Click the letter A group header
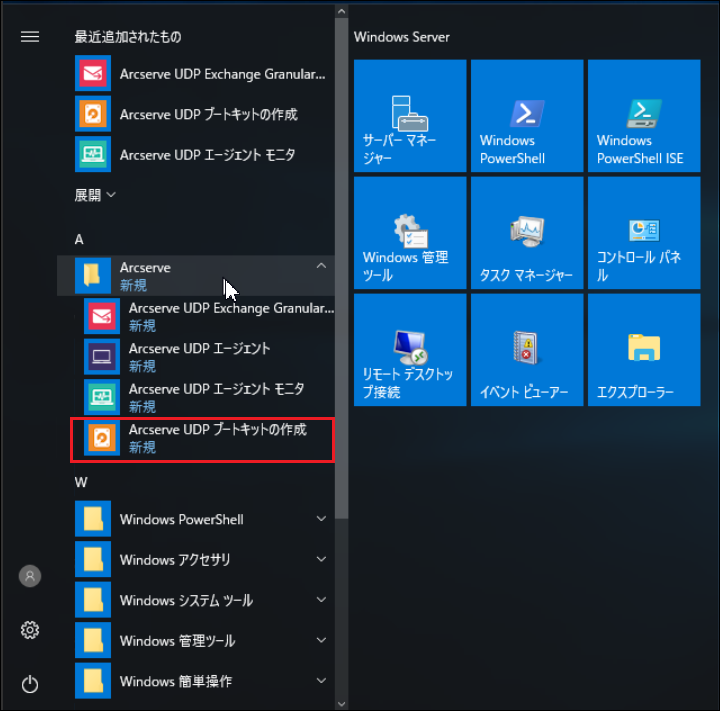The width and height of the screenshot is (720, 711). (79, 239)
